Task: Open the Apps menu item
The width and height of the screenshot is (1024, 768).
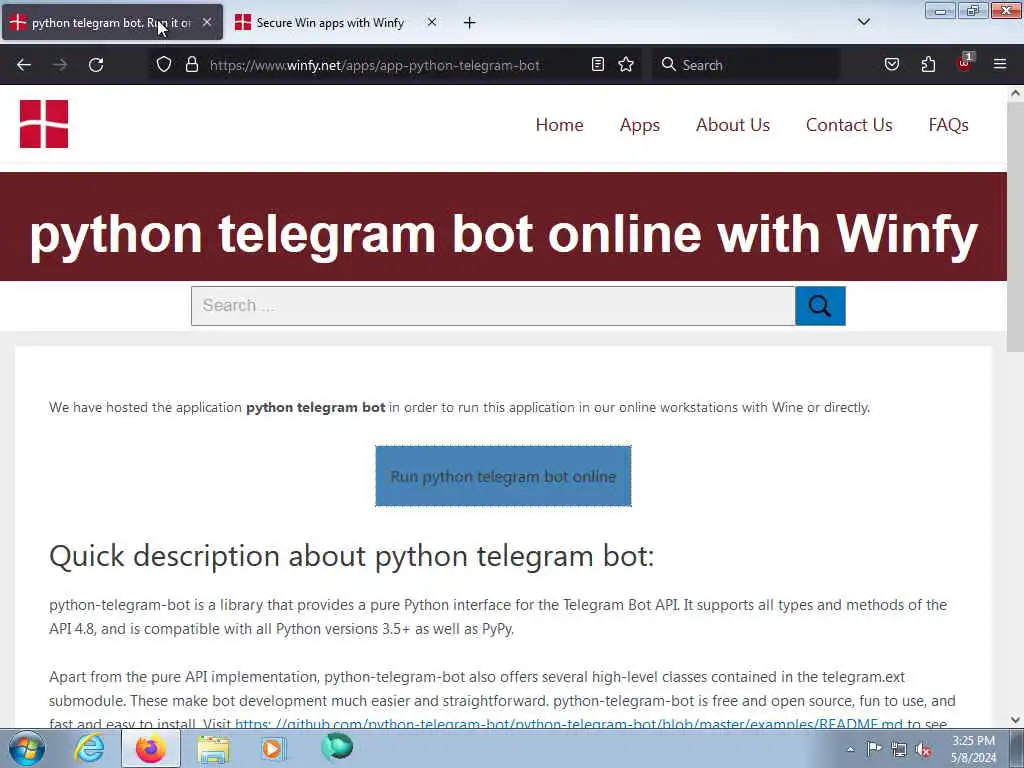Action: point(639,125)
